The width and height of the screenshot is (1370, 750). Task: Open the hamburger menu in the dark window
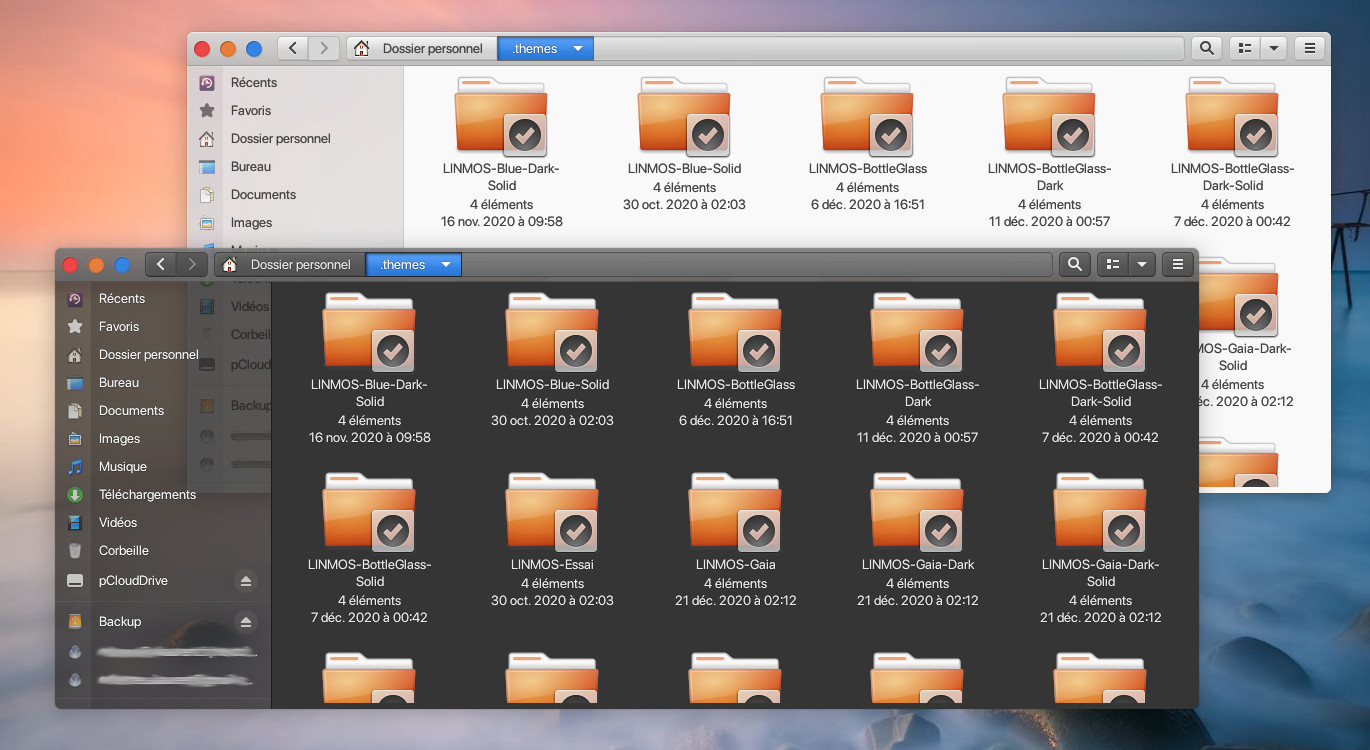coord(1178,265)
